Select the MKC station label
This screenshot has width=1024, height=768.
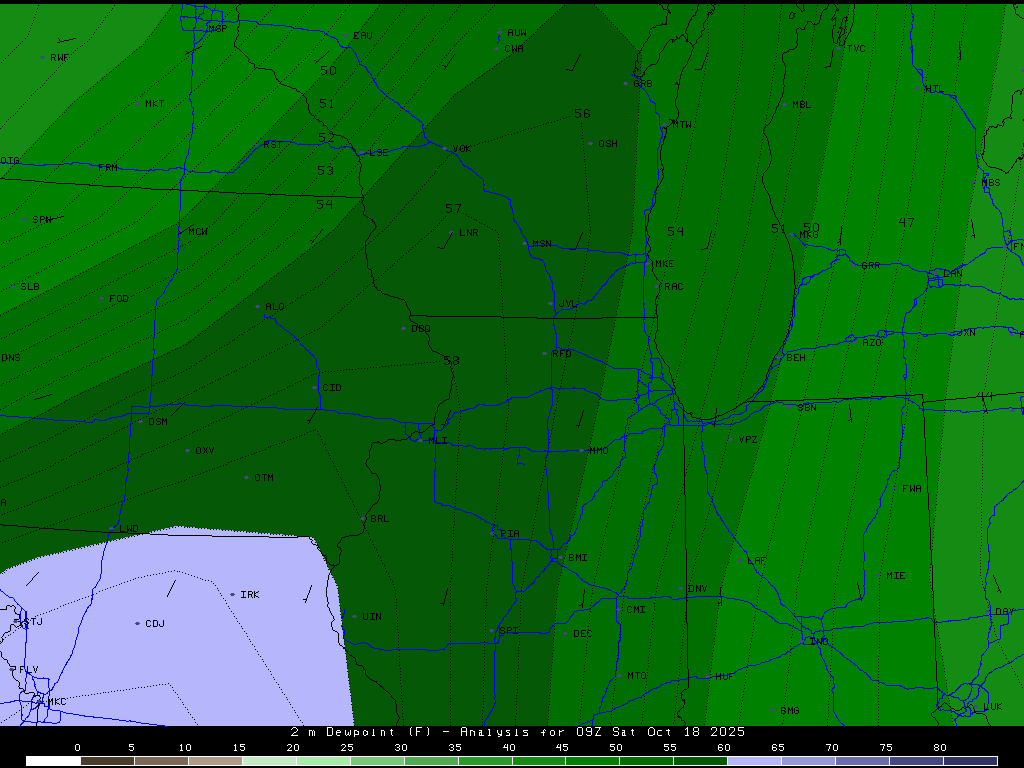pyautogui.click(x=56, y=701)
